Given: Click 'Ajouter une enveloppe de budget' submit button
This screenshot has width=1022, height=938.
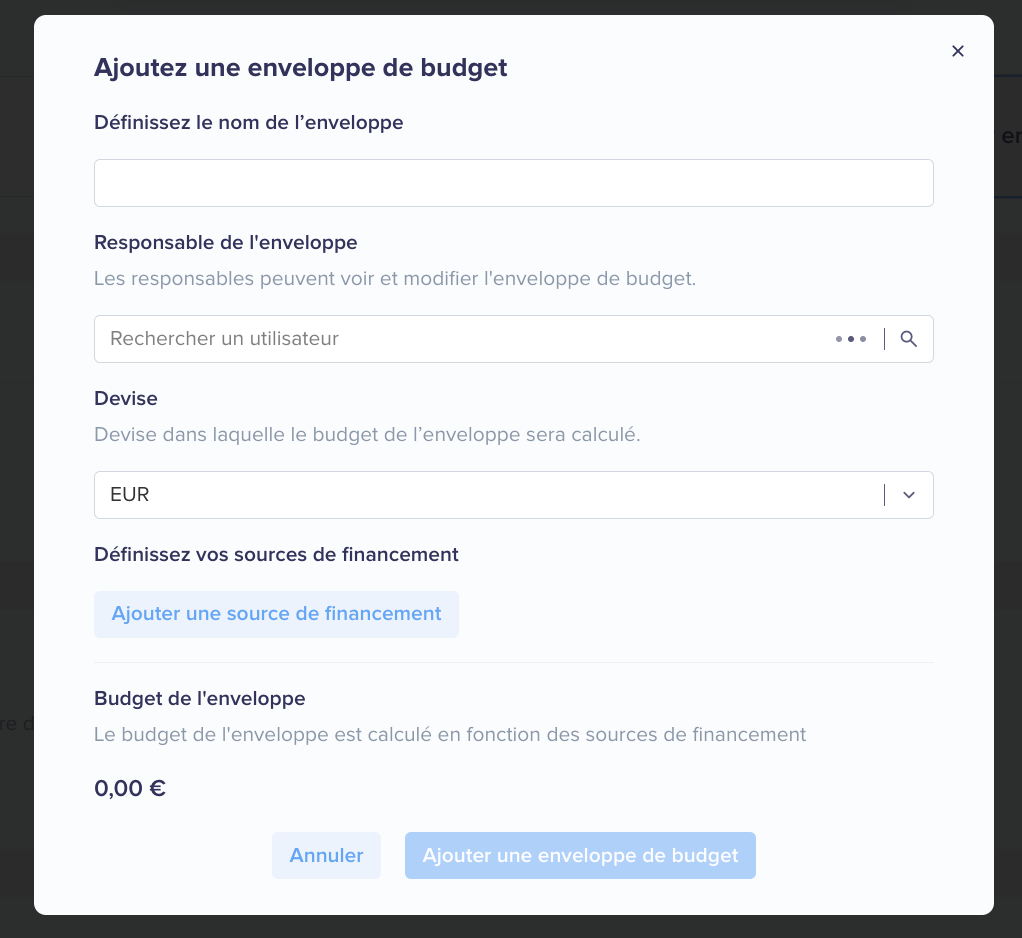Looking at the screenshot, I should tap(580, 855).
